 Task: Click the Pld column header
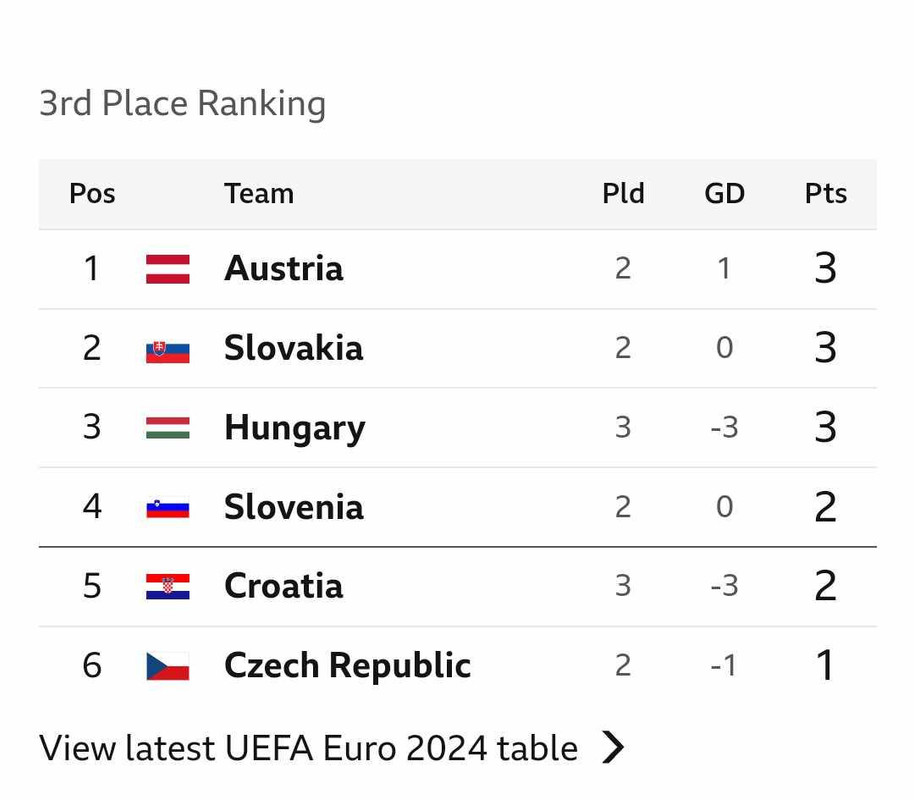tap(623, 193)
